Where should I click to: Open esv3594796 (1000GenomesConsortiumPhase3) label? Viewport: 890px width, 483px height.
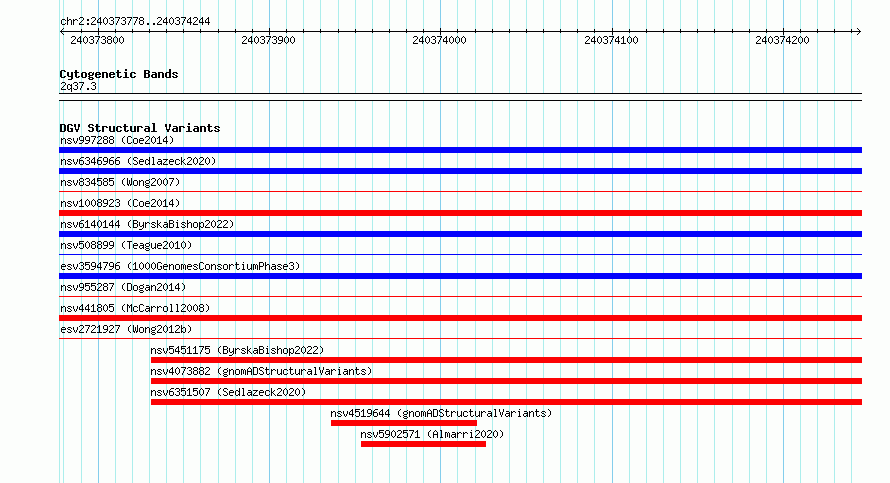[x=180, y=266]
